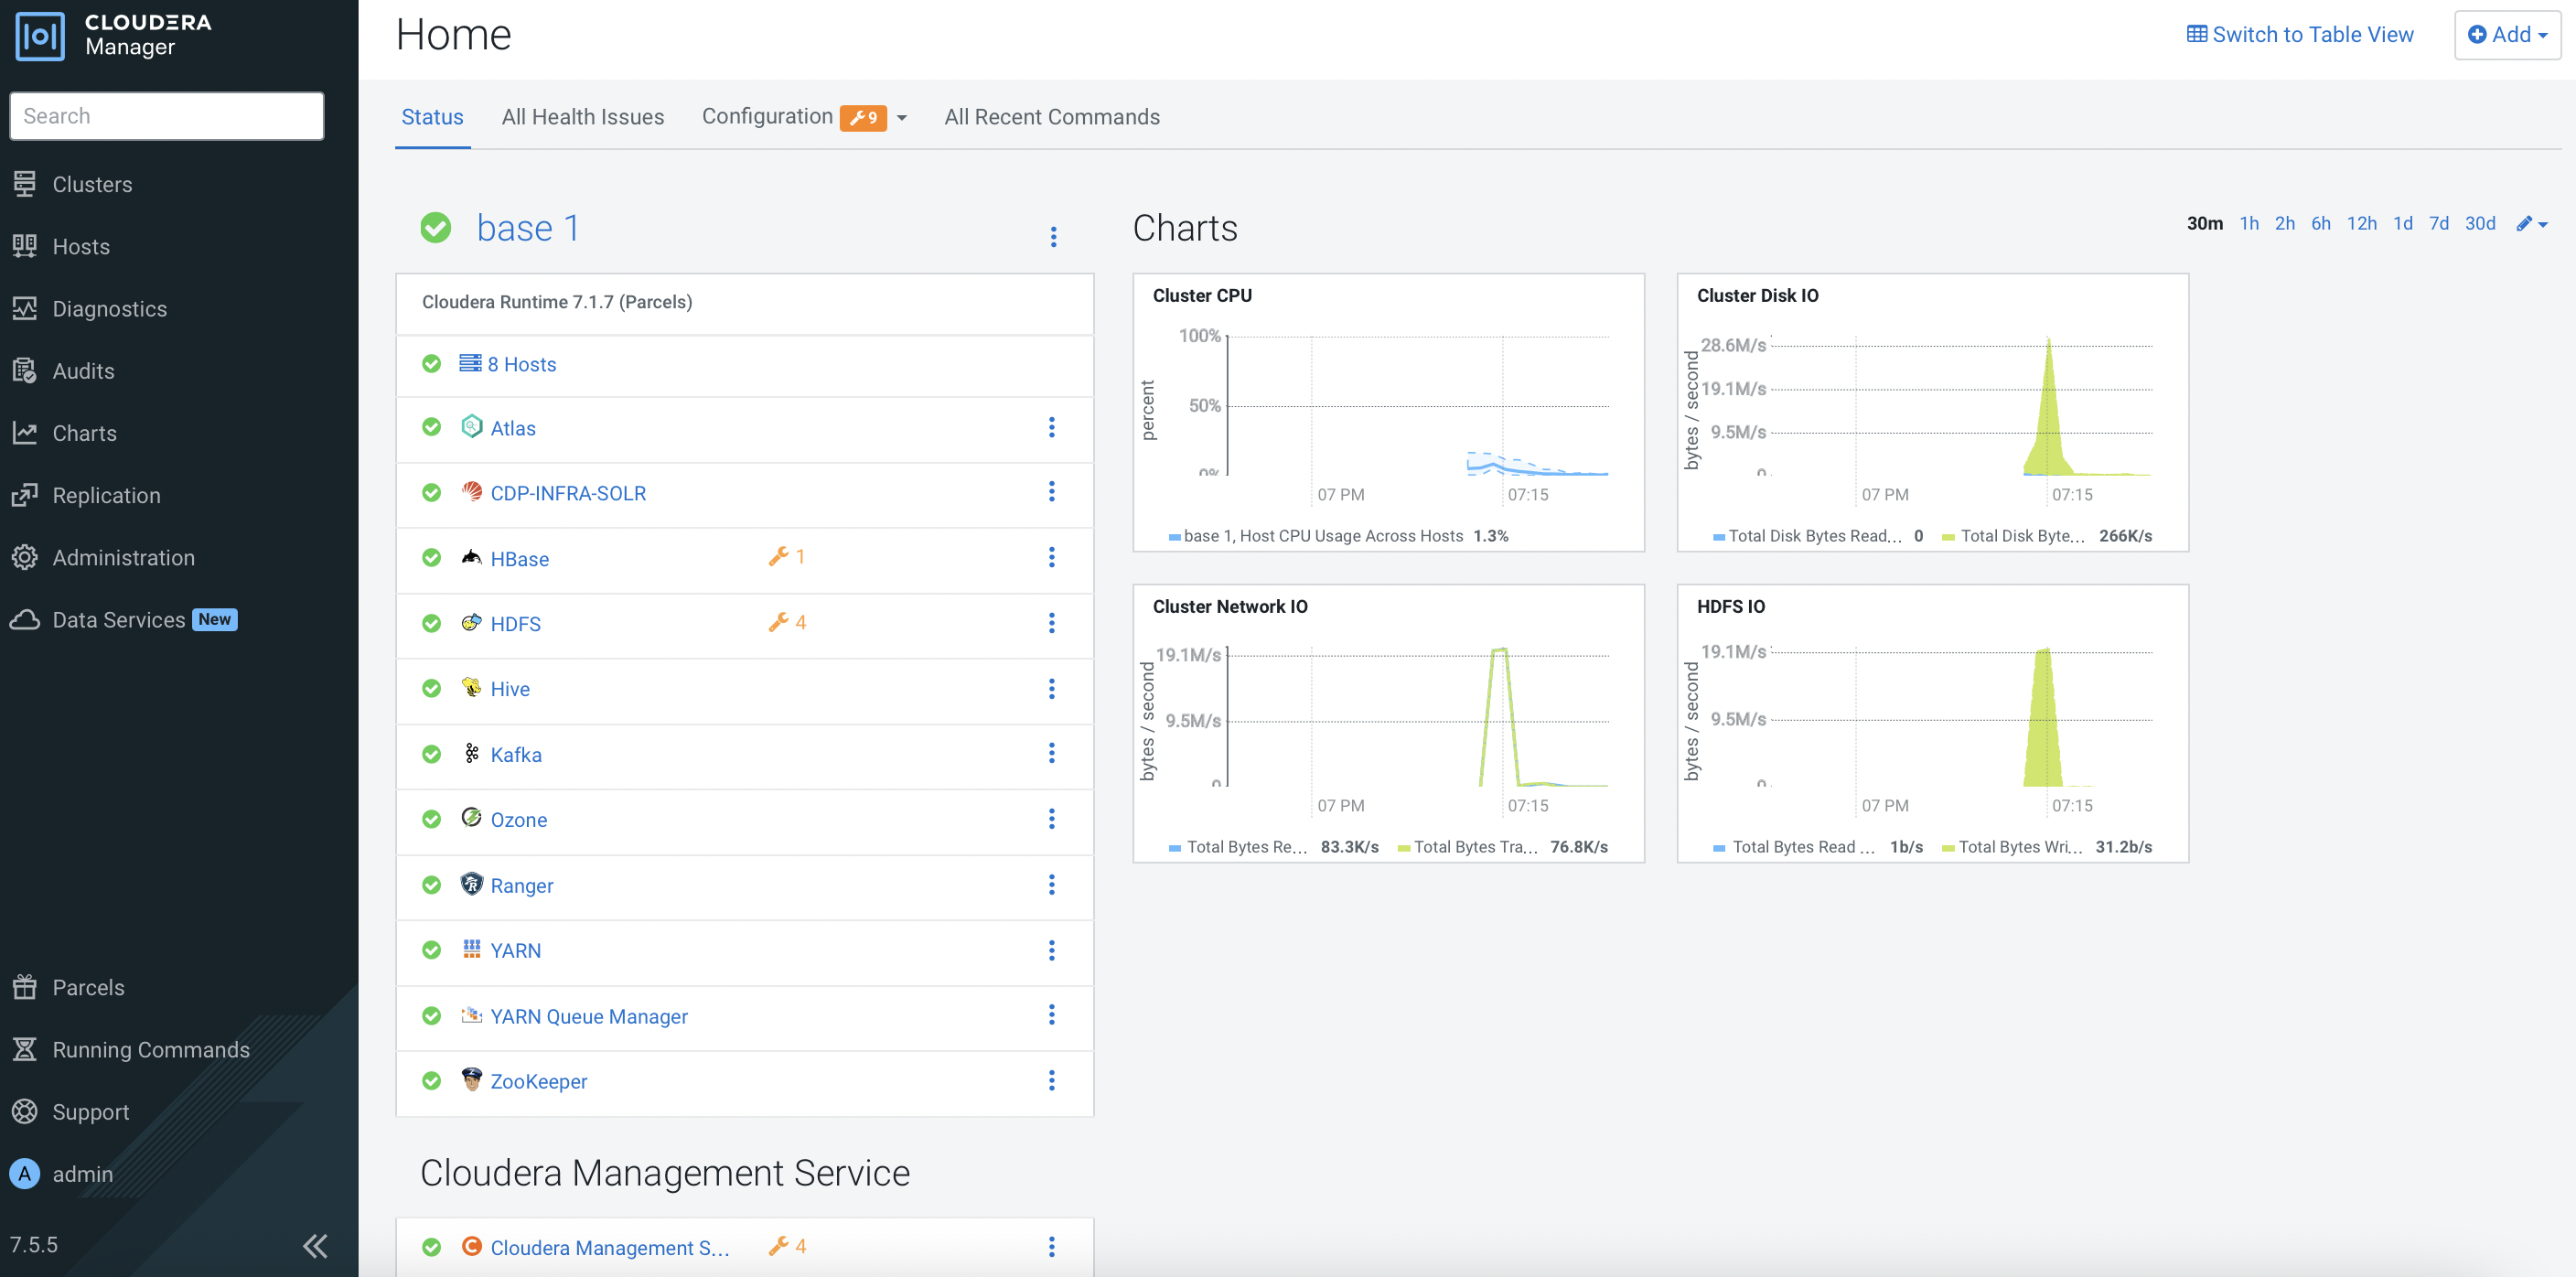Expand the Add dropdown button

[x=2507, y=35]
